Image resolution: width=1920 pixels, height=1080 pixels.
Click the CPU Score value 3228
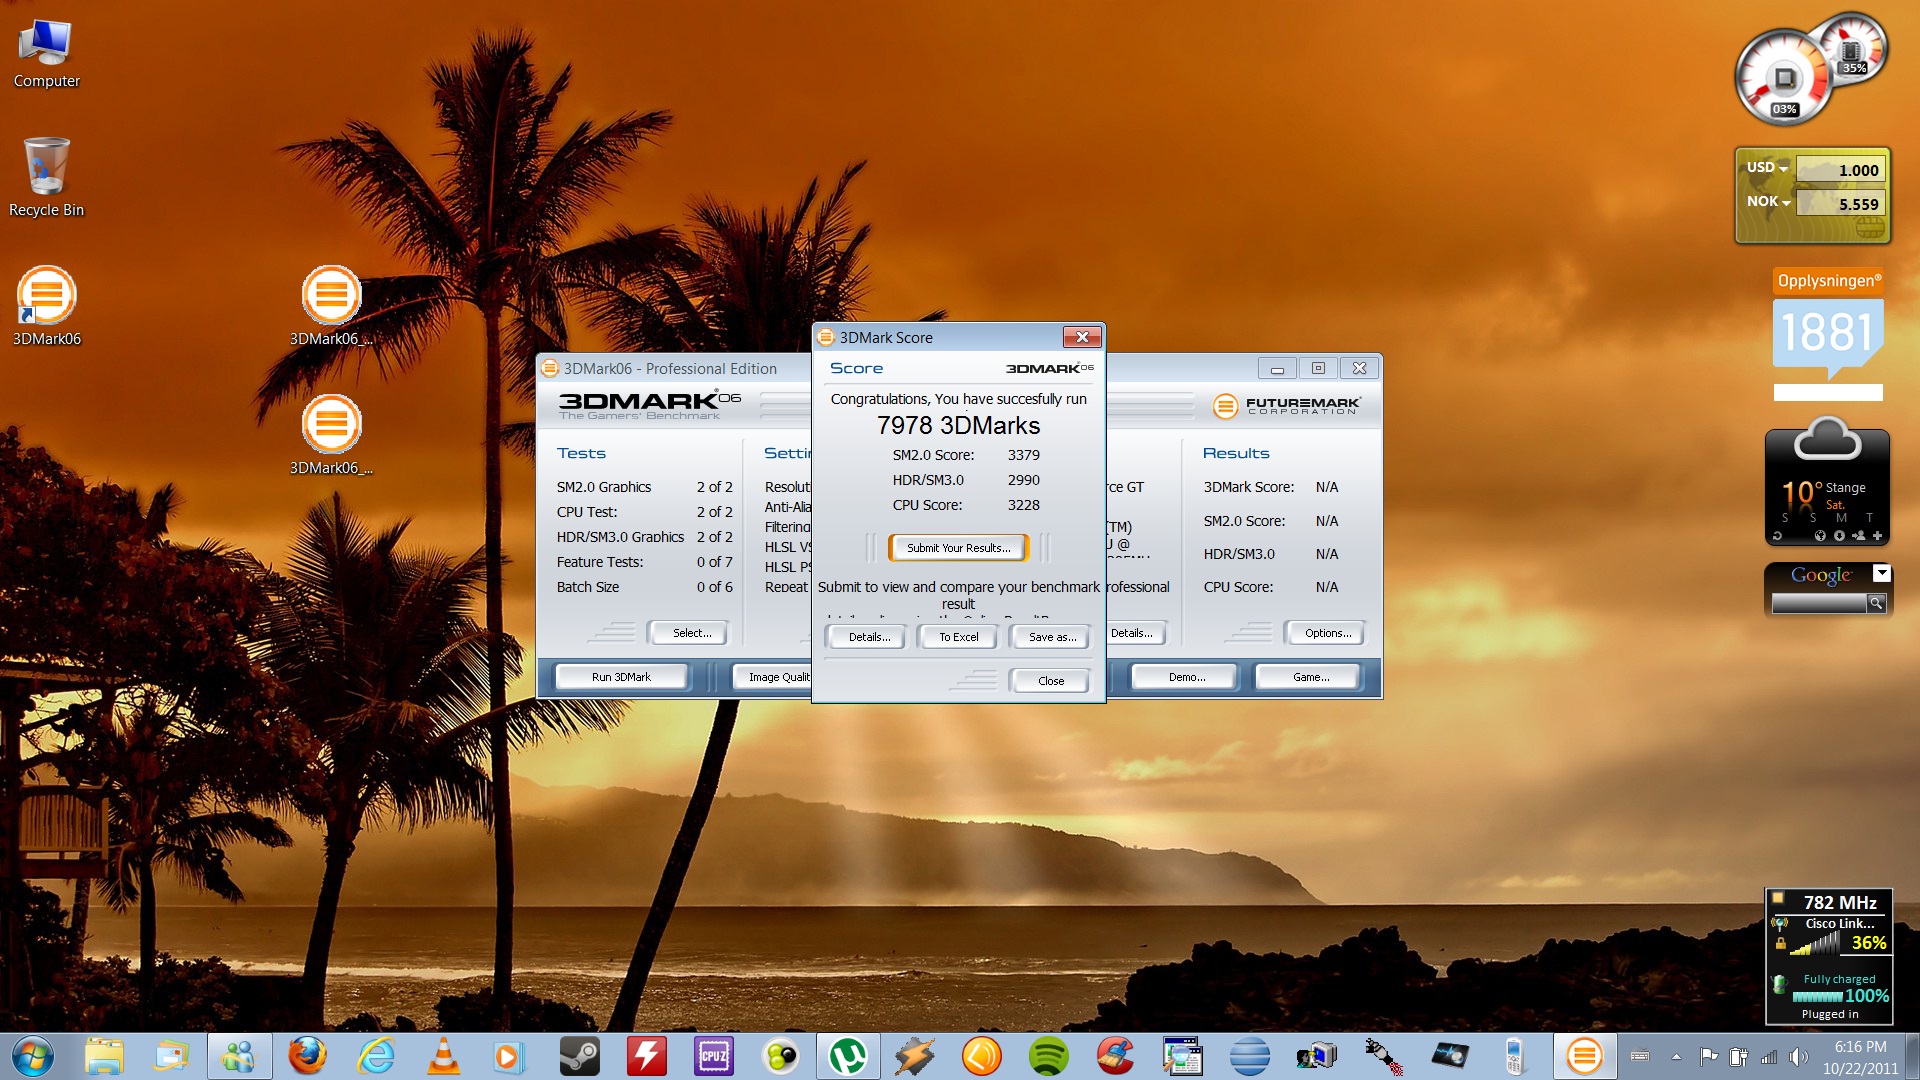point(1023,505)
